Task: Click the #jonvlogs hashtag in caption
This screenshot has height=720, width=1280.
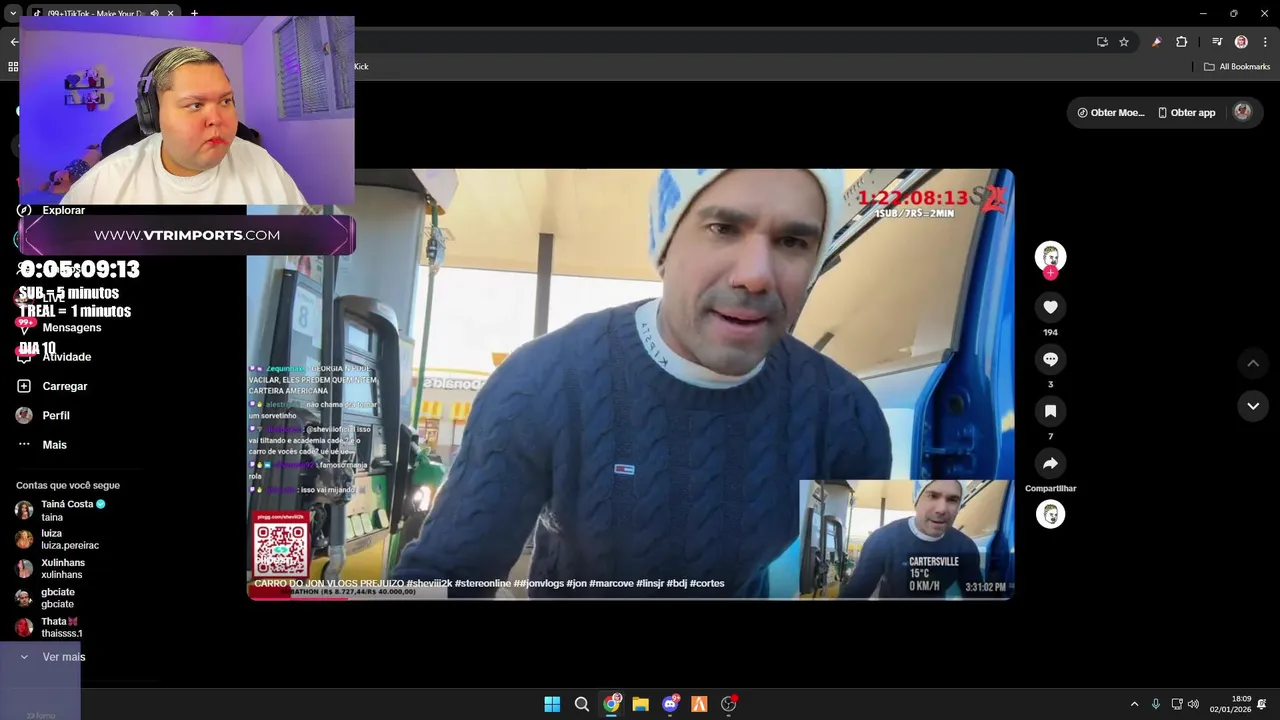Action: (x=540, y=583)
